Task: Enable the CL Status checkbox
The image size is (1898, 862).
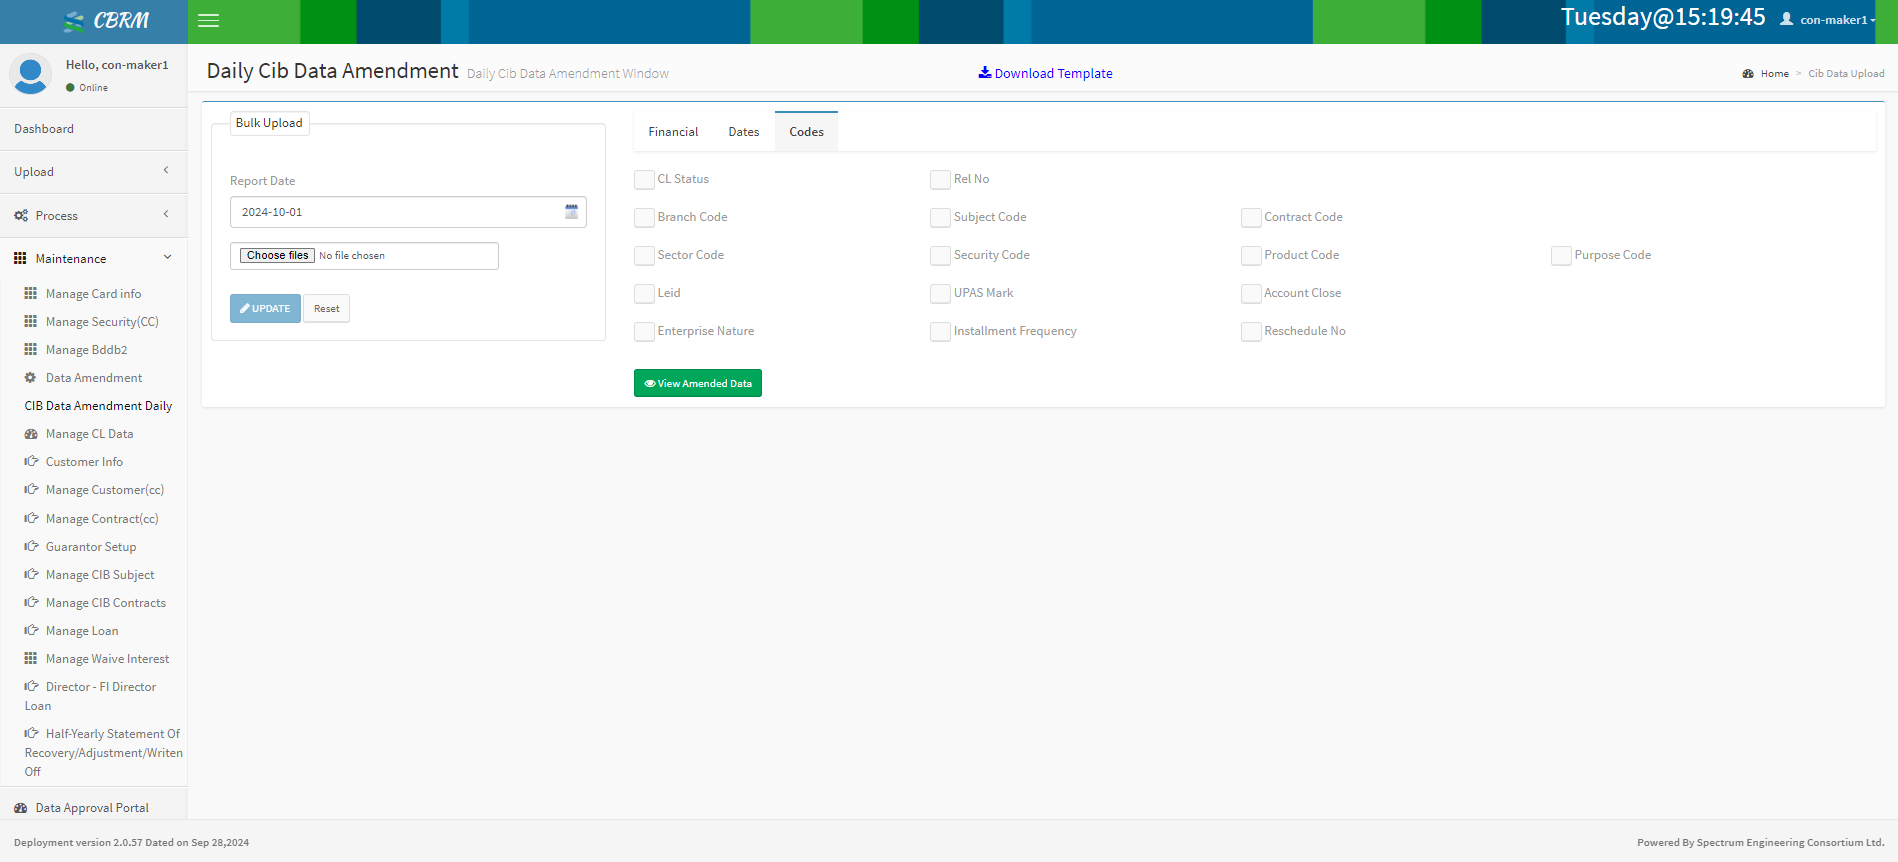Action: tap(644, 180)
